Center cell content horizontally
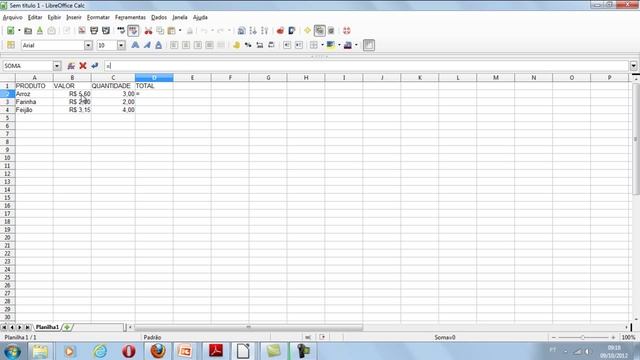 click(186, 45)
